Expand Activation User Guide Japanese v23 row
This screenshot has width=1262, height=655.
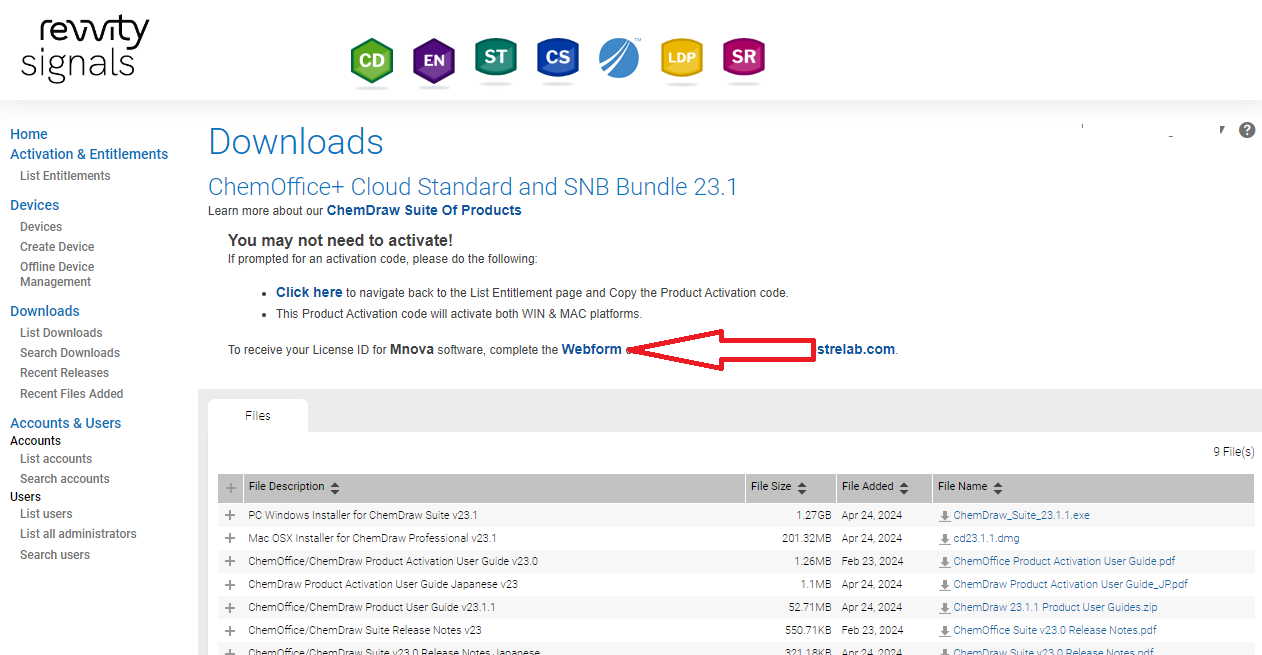pos(231,585)
